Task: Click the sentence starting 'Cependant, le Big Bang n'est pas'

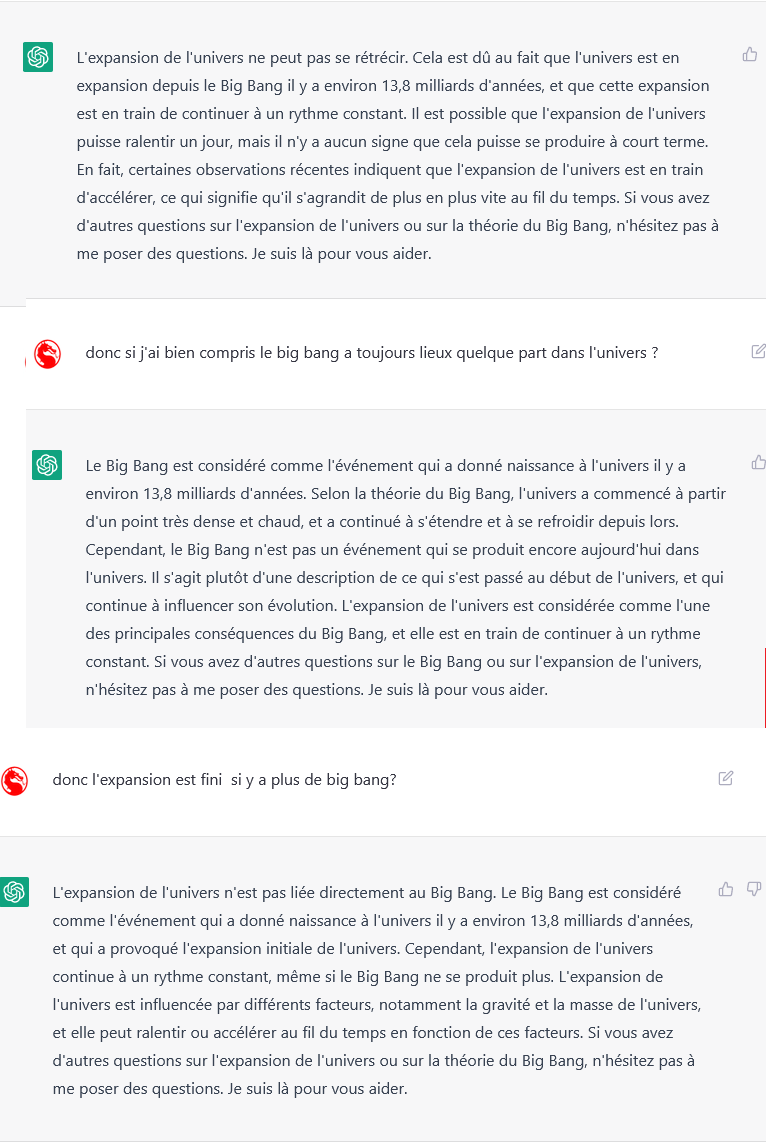Action: point(393,550)
